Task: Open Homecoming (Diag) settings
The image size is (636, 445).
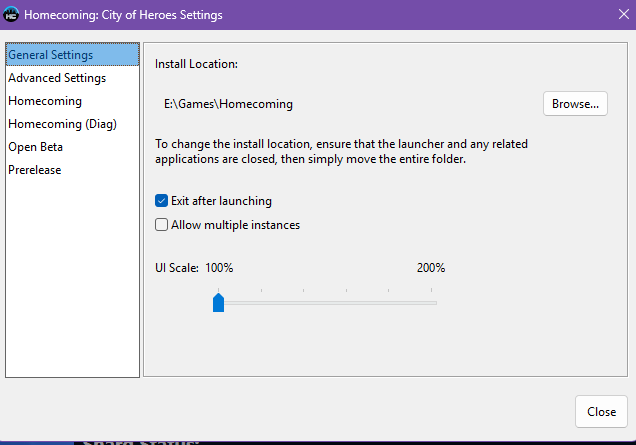Action: click(x=62, y=124)
